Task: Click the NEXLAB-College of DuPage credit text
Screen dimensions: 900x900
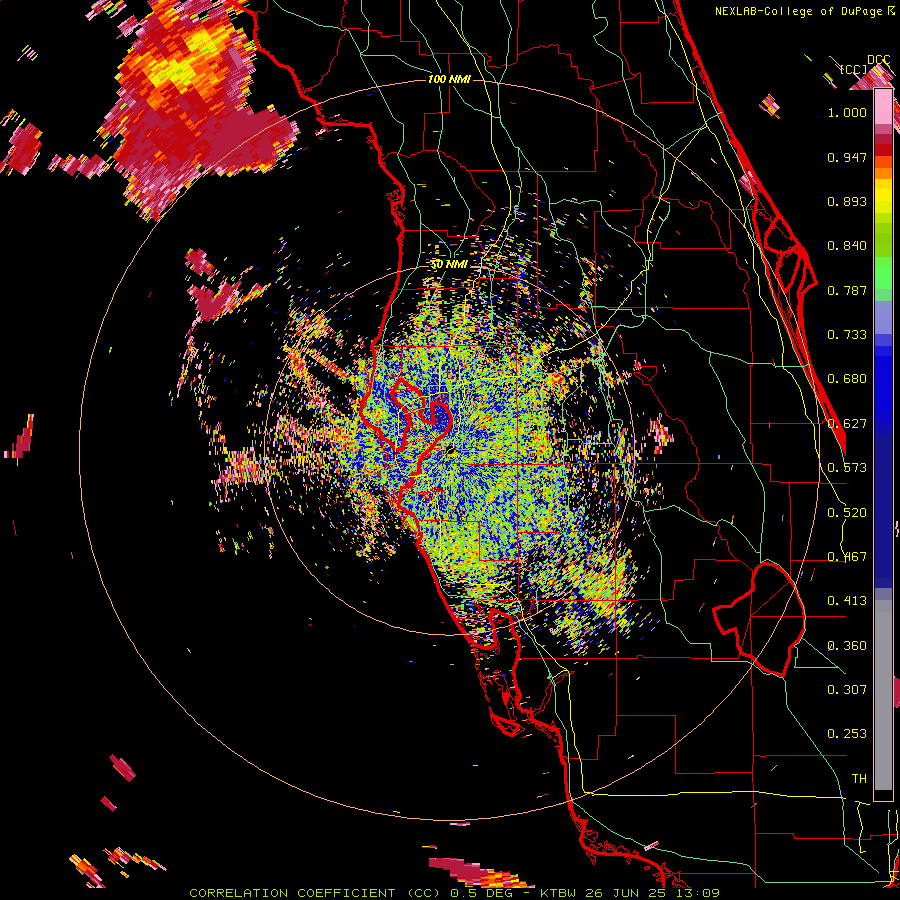Action: 799,11
